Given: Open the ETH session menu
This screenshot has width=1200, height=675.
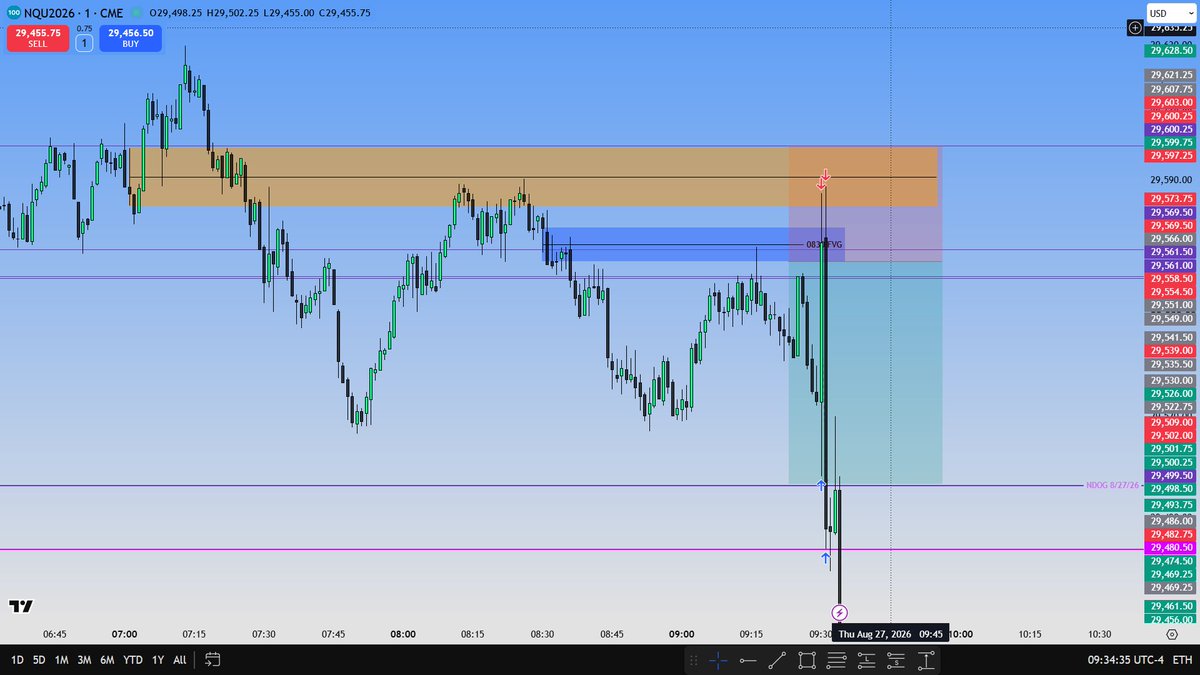Looking at the screenshot, I should [x=1180, y=660].
